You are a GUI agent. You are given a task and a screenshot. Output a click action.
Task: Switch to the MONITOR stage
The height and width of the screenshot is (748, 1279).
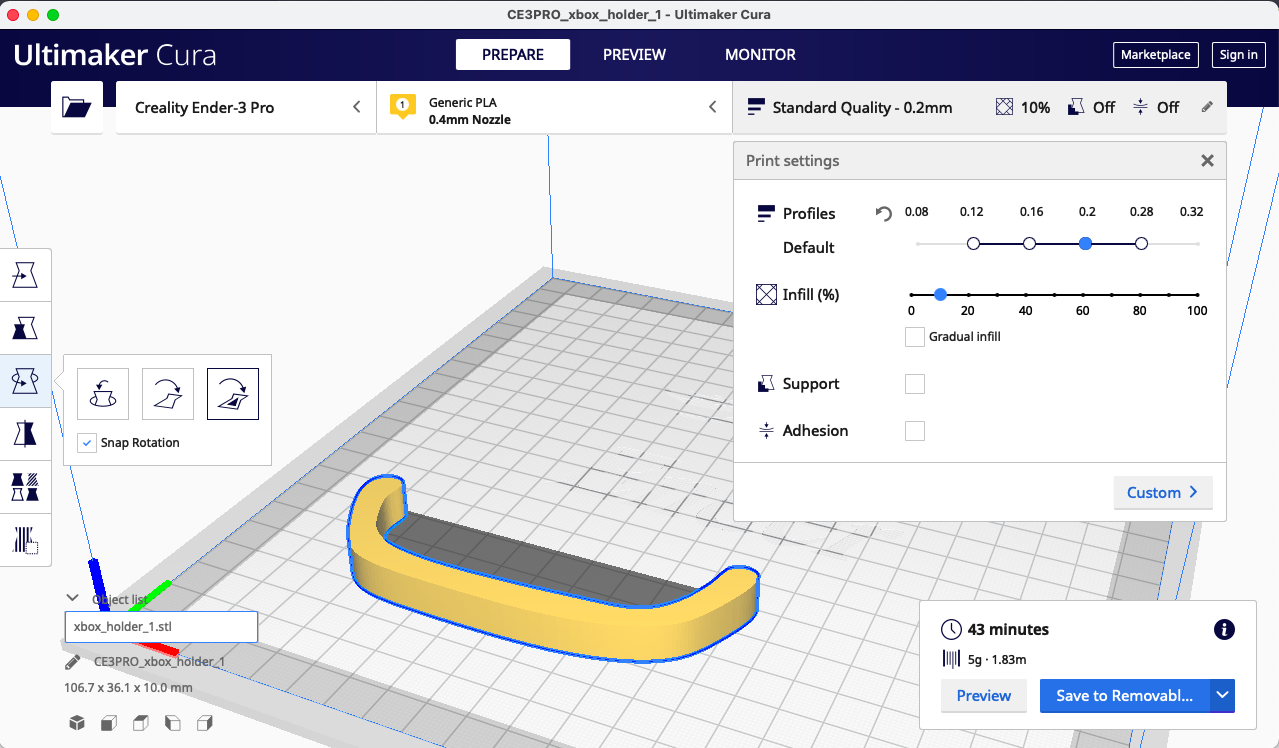[760, 55]
